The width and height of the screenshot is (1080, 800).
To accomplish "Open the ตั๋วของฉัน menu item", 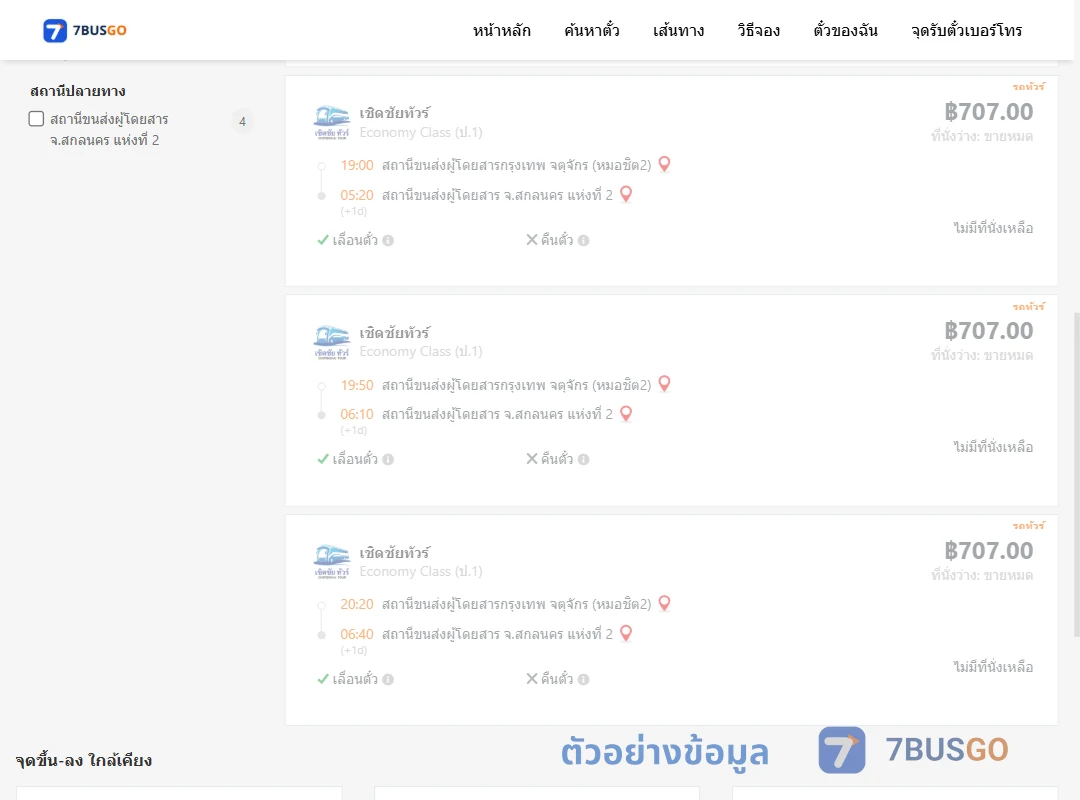I will 845,30.
